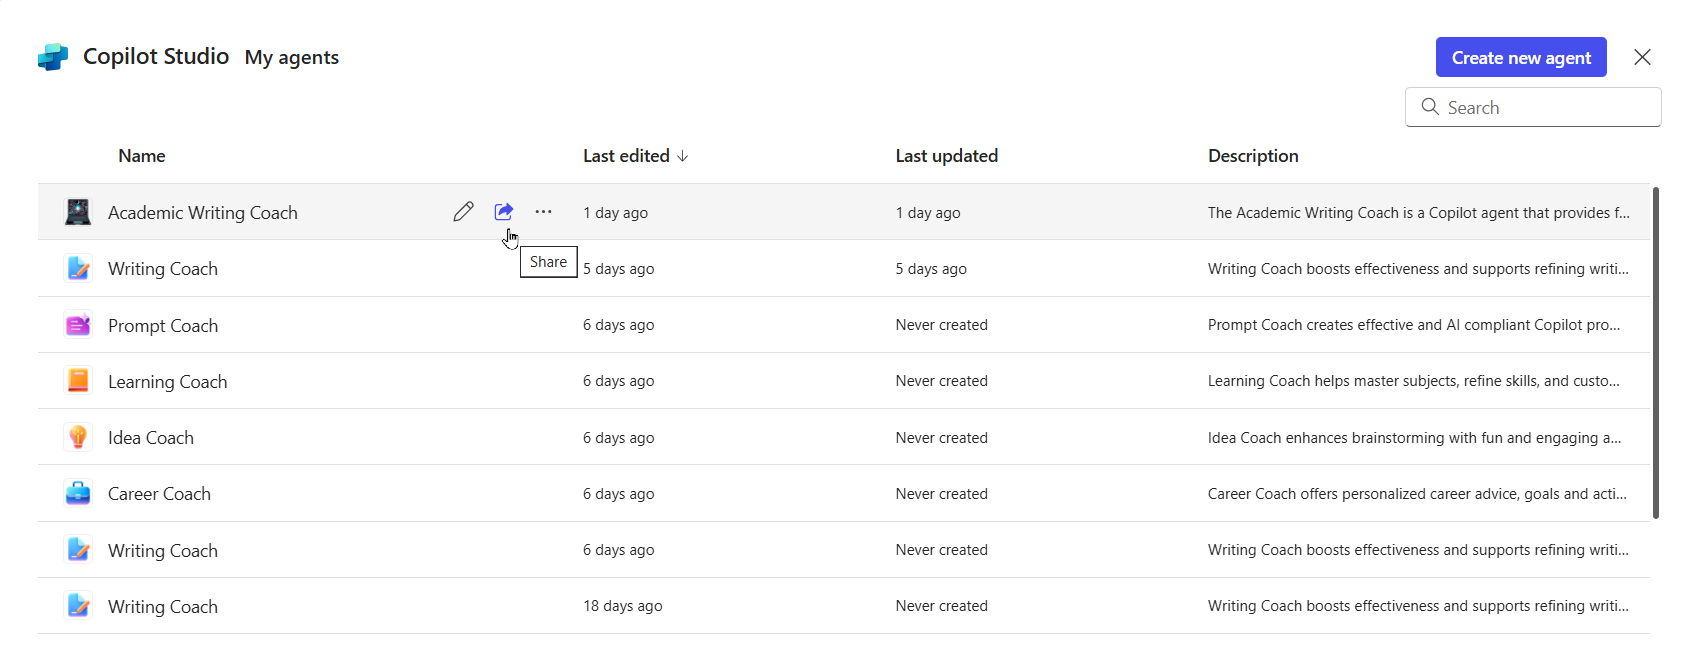Image resolution: width=1695 pixels, height=645 pixels.
Task: Click the Last edited sort arrow
Action: click(x=683, y=156)
